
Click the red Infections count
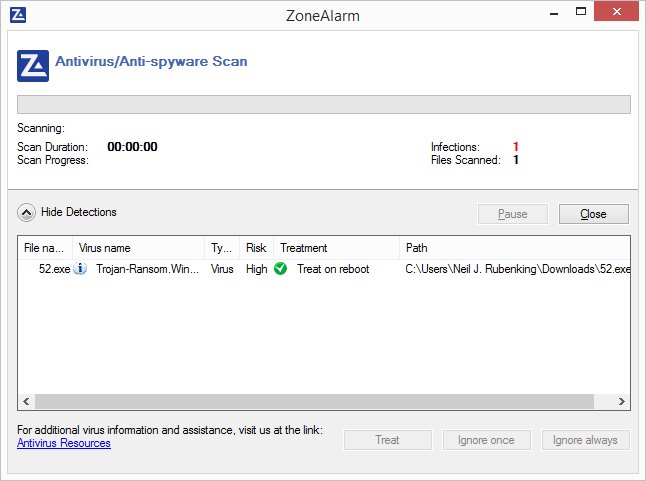point(515,147)
